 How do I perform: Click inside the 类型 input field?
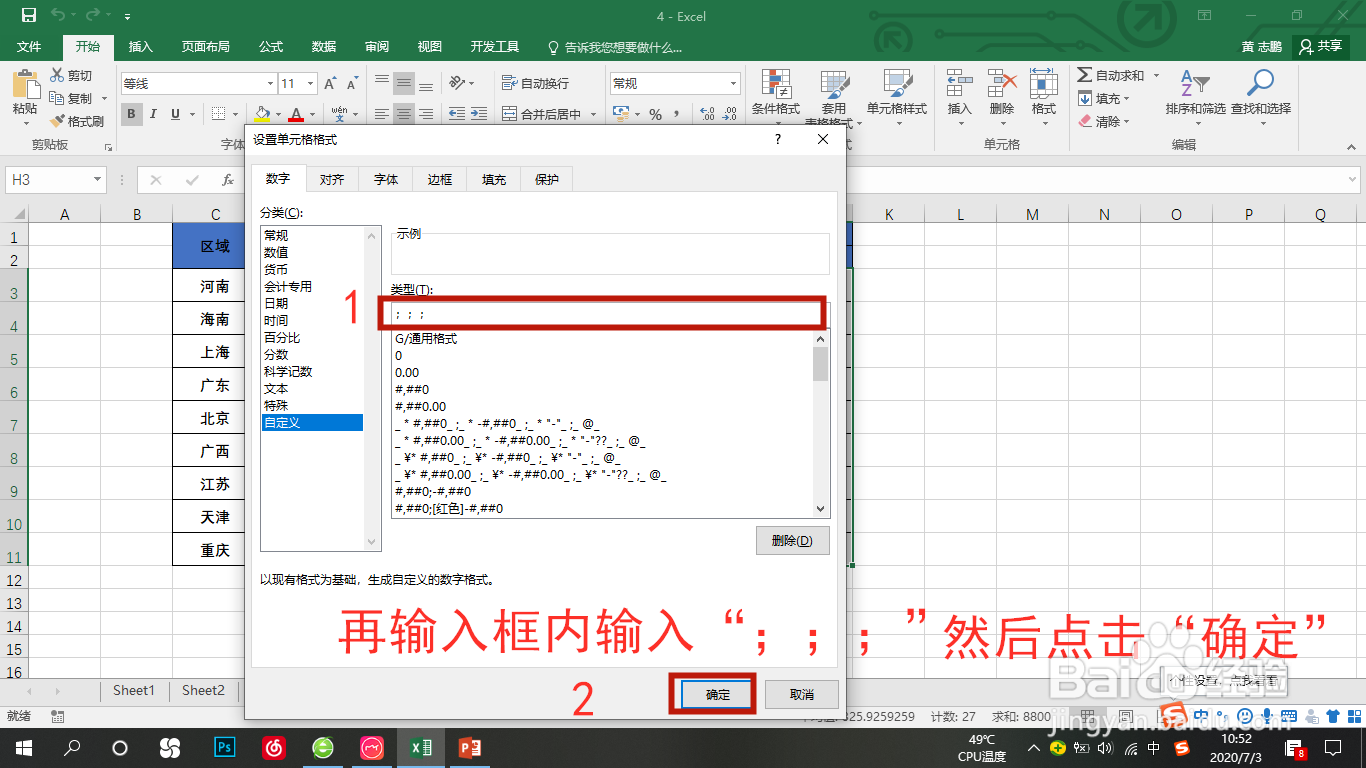[600, 314]
